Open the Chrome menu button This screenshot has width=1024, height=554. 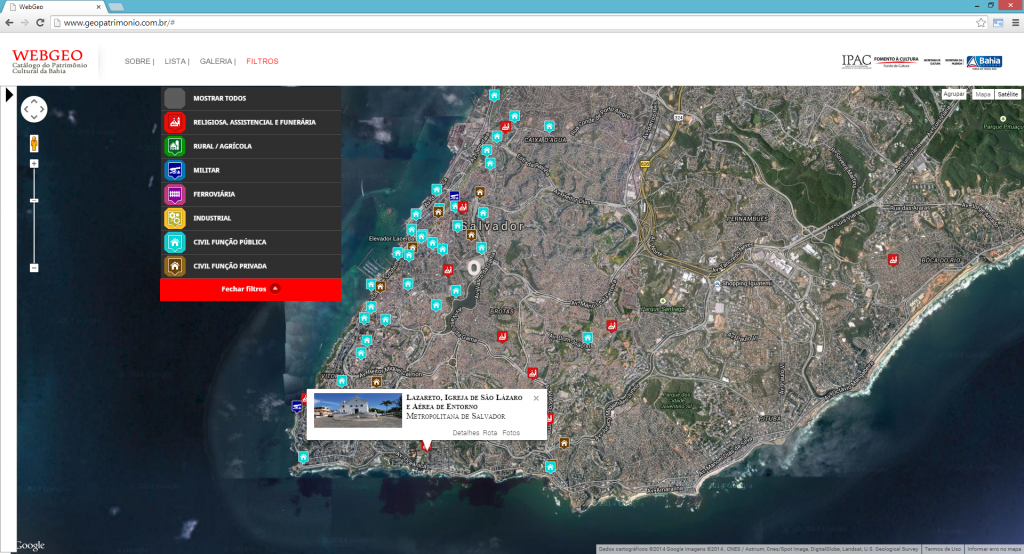[1014, 22]
